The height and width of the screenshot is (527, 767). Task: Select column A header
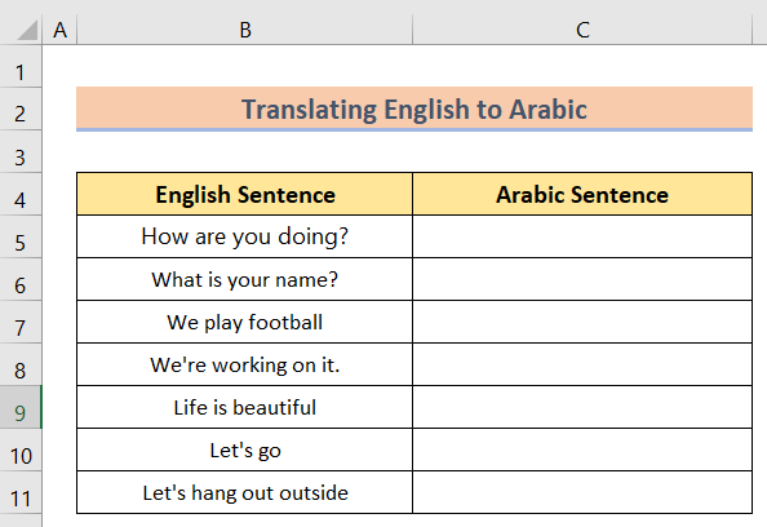coord(60,31)
